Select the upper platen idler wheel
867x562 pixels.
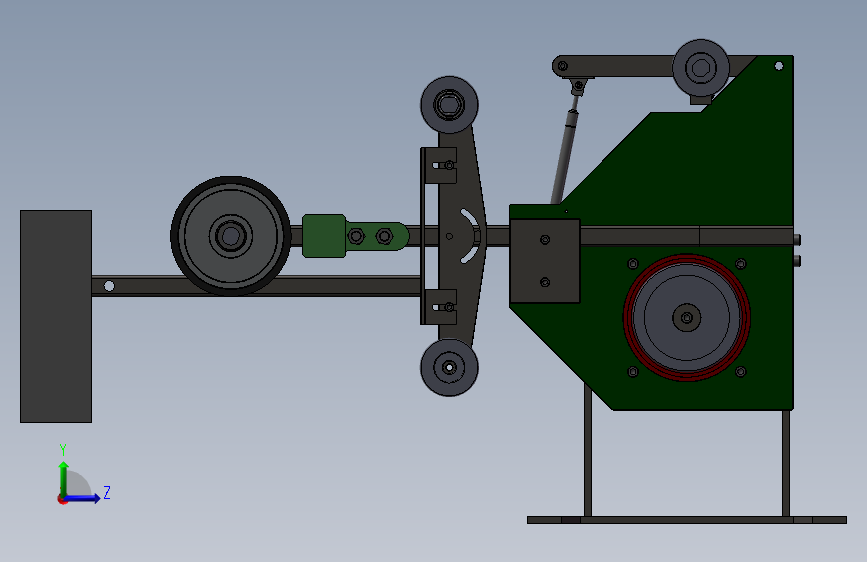pos(449,105)
